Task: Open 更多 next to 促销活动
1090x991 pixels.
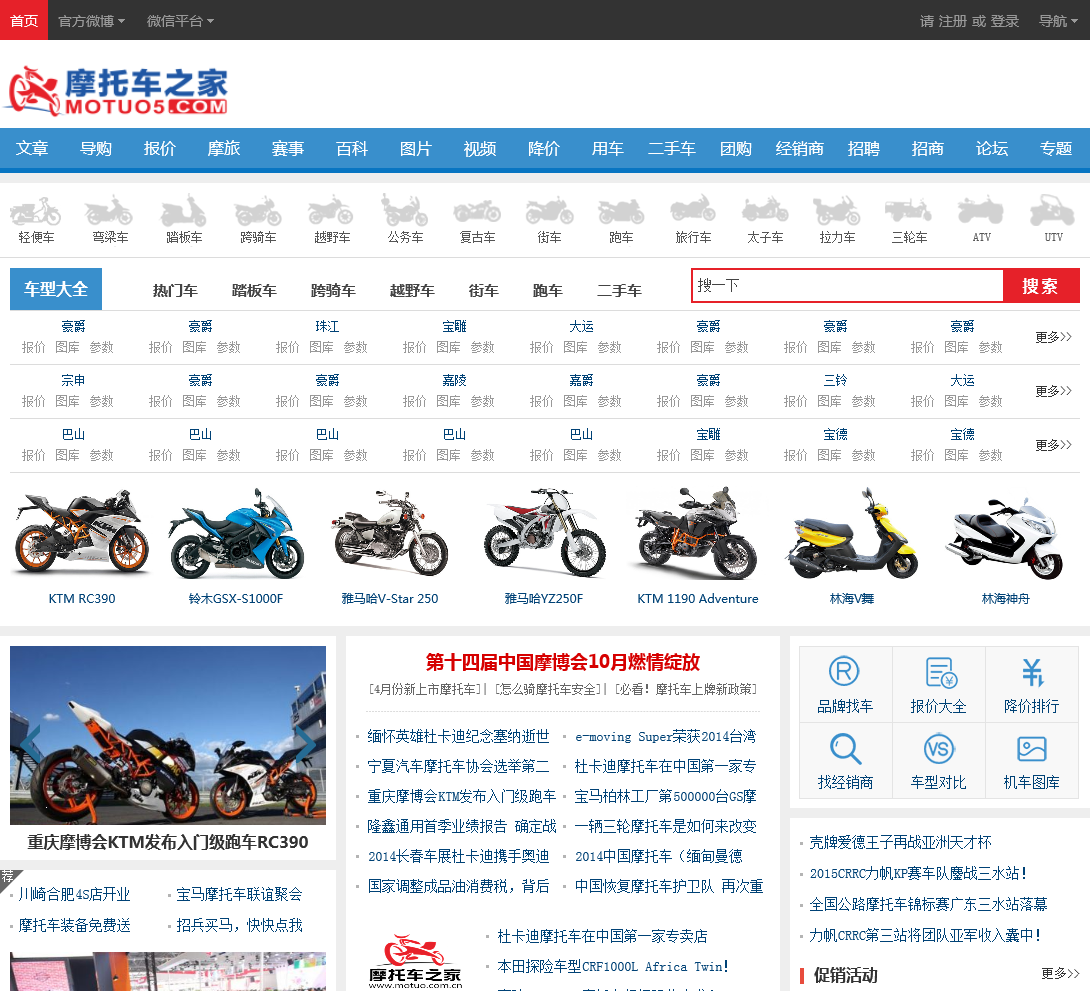Action: pos(1059,973)
